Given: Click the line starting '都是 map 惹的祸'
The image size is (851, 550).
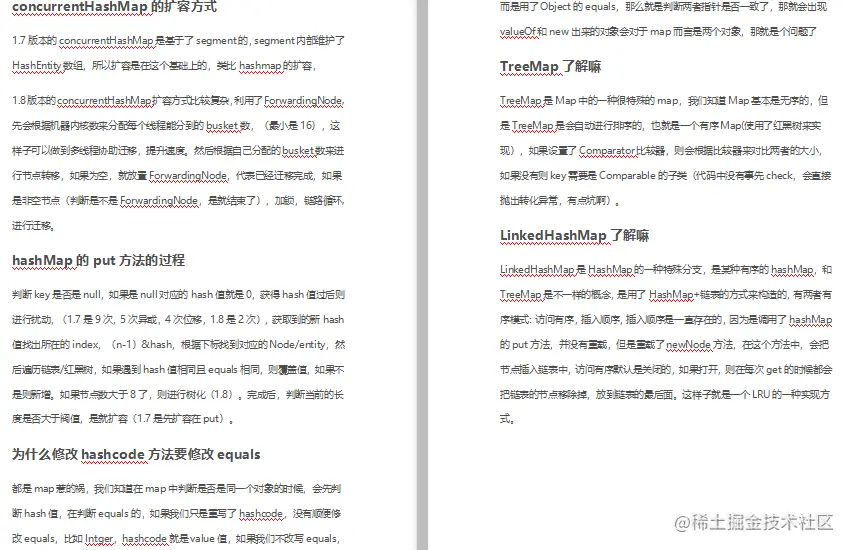Looking at the screenshot, I should (x=176, y=489).
